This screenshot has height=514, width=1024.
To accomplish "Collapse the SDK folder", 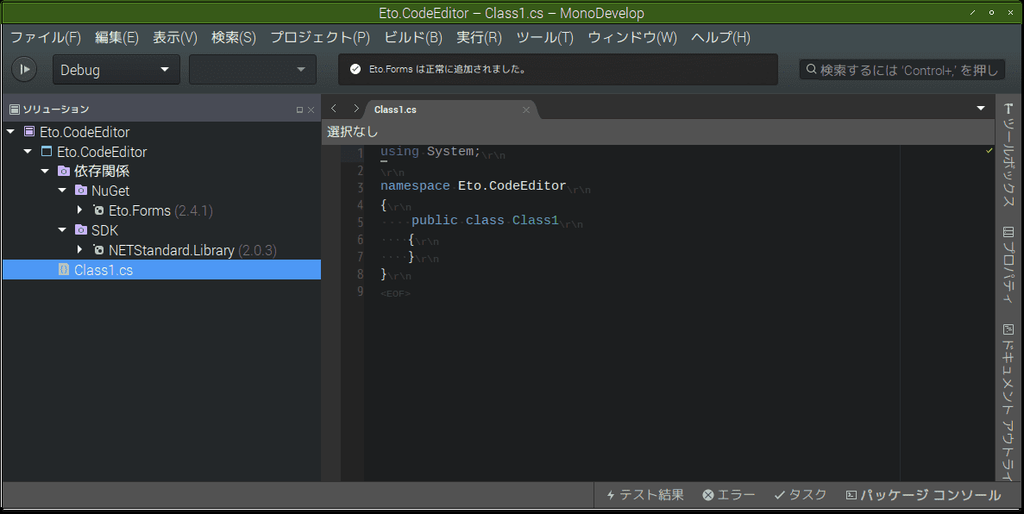I will click(x=62, y=230).
